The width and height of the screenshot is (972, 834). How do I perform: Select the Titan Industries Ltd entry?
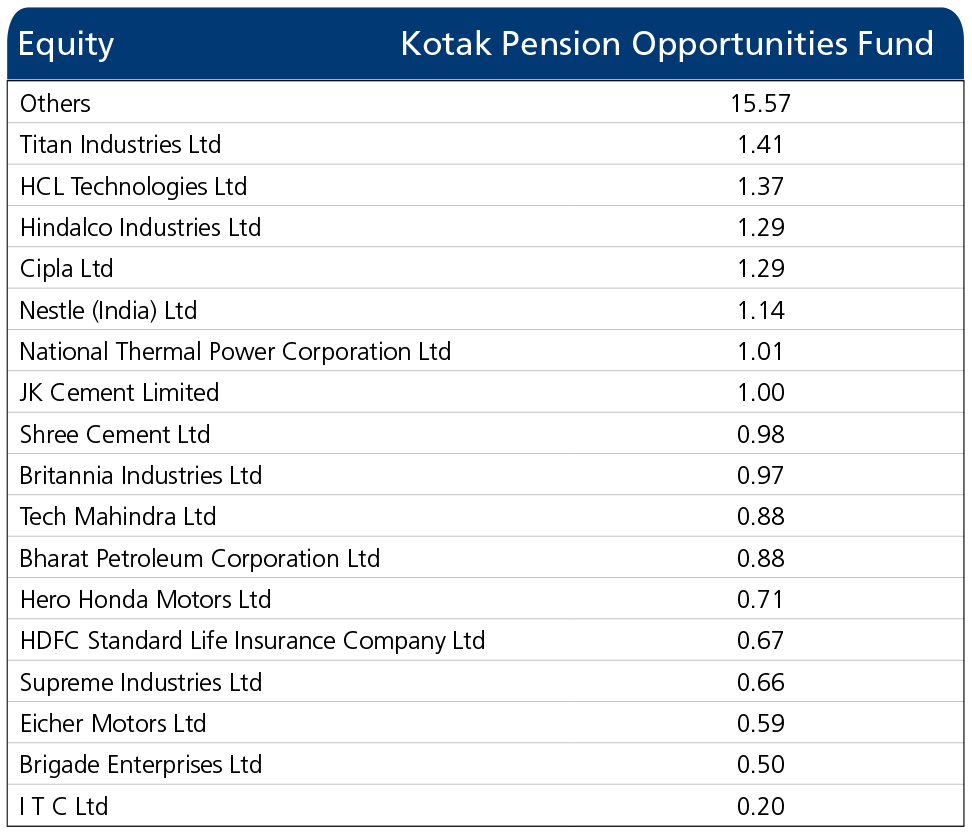(120, 144)
